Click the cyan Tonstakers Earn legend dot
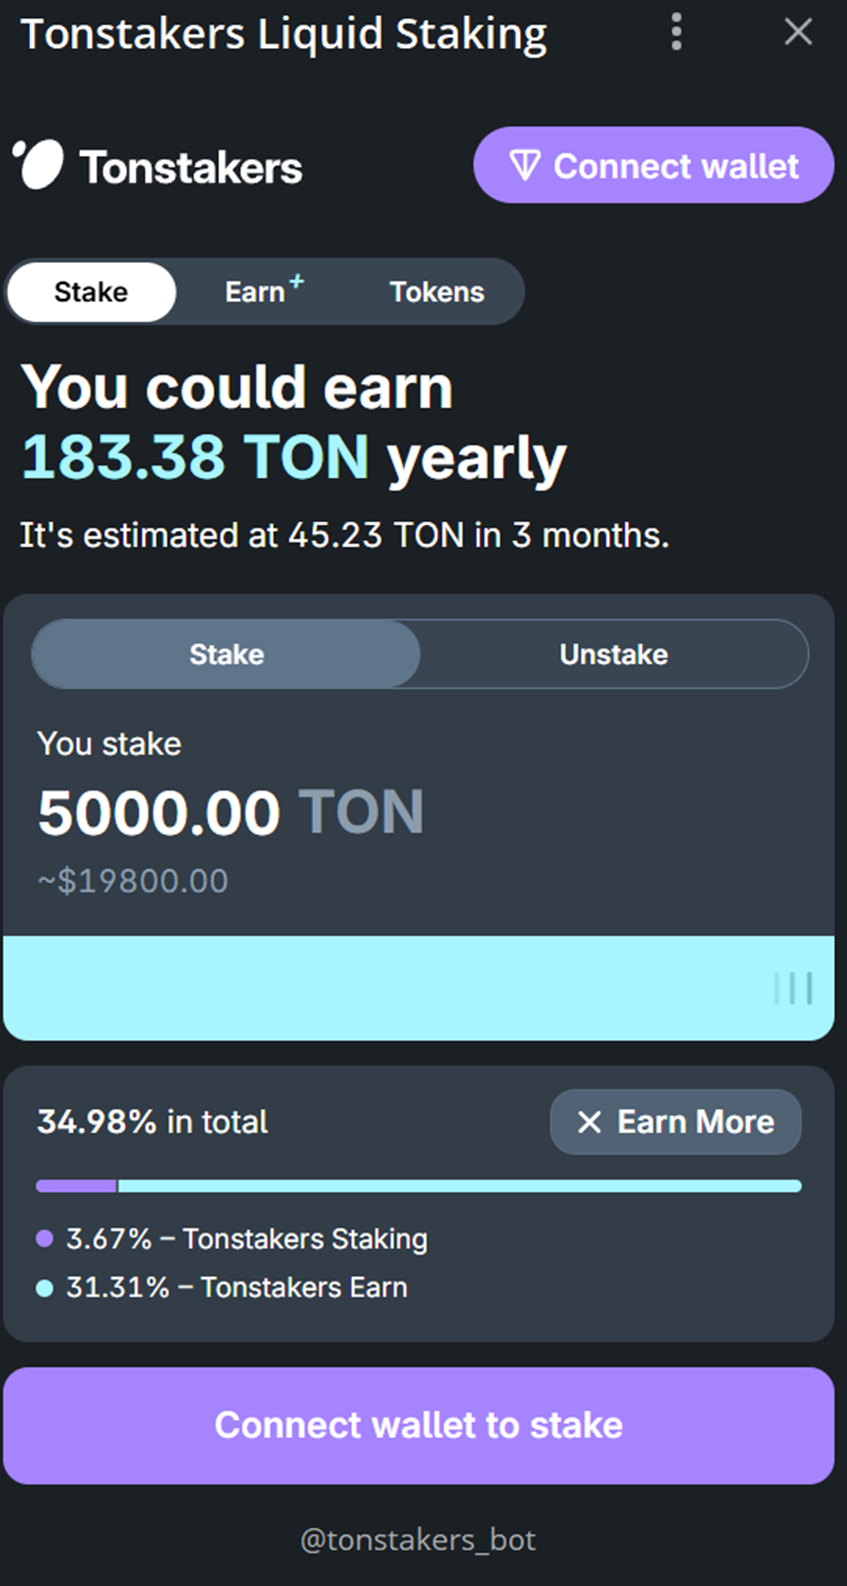847x1586 pixels. click(x=44, y=1288)
